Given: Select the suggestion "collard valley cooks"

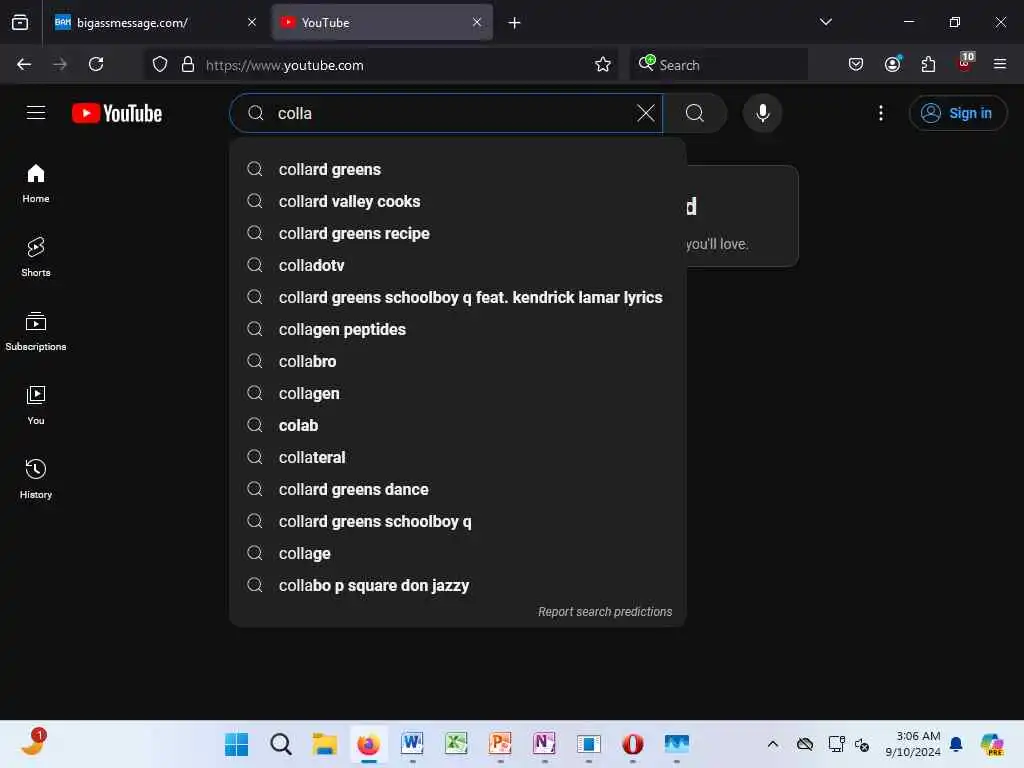Looking at the screenshot, I should coord(457,201).
